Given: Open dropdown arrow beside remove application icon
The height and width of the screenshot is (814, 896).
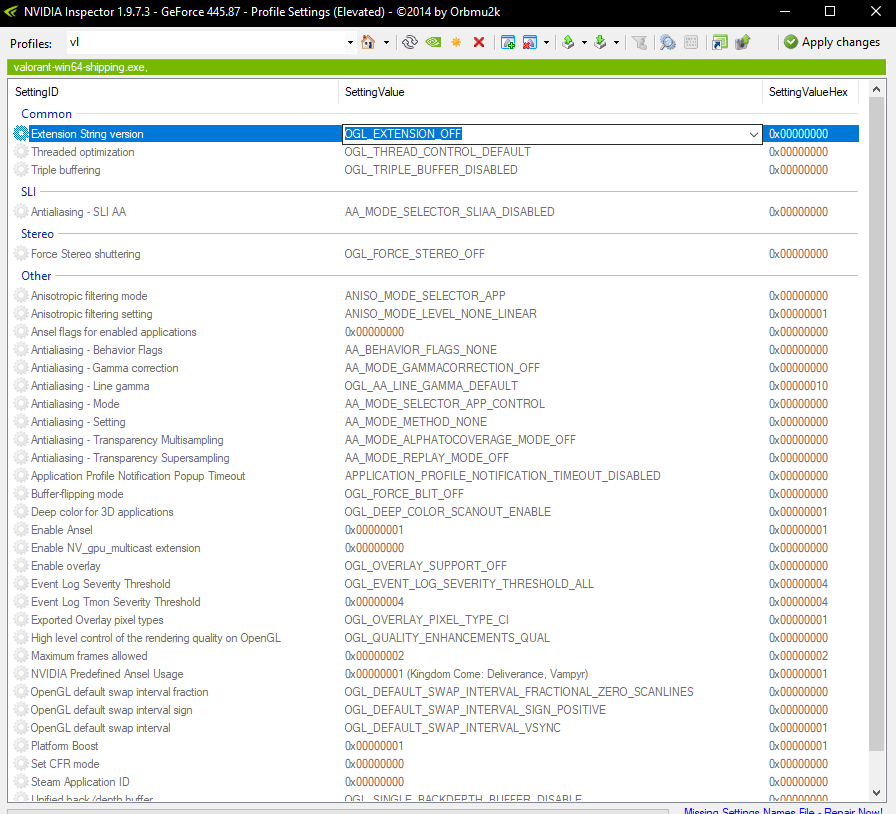Looking at the screenshot, I should pos(547,43).
